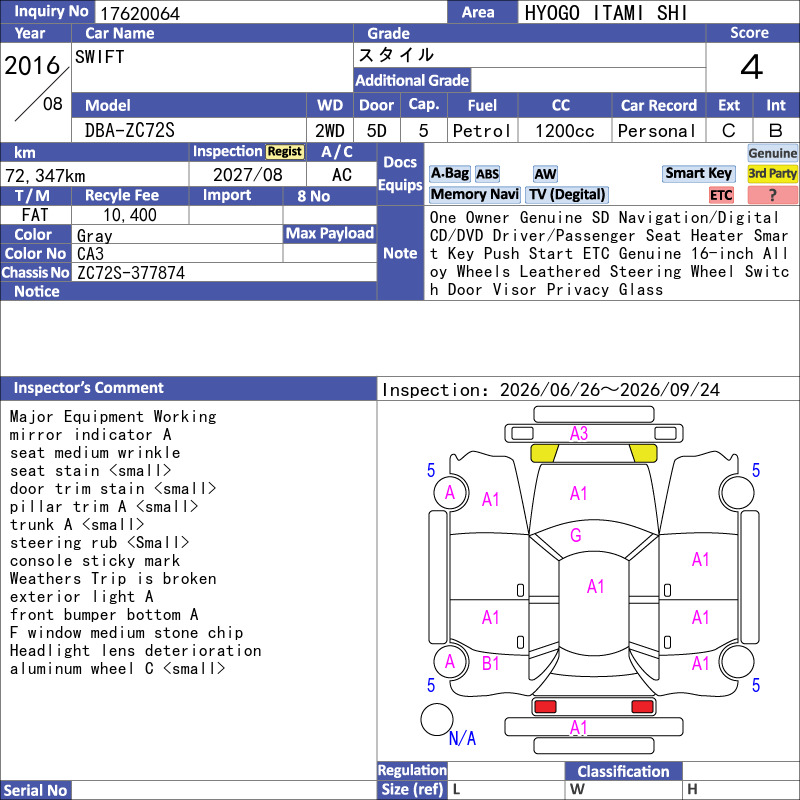800x800 pixels.
Task: Click the area value HYOGO ITAMI SHI
Action: click(606, 13)
